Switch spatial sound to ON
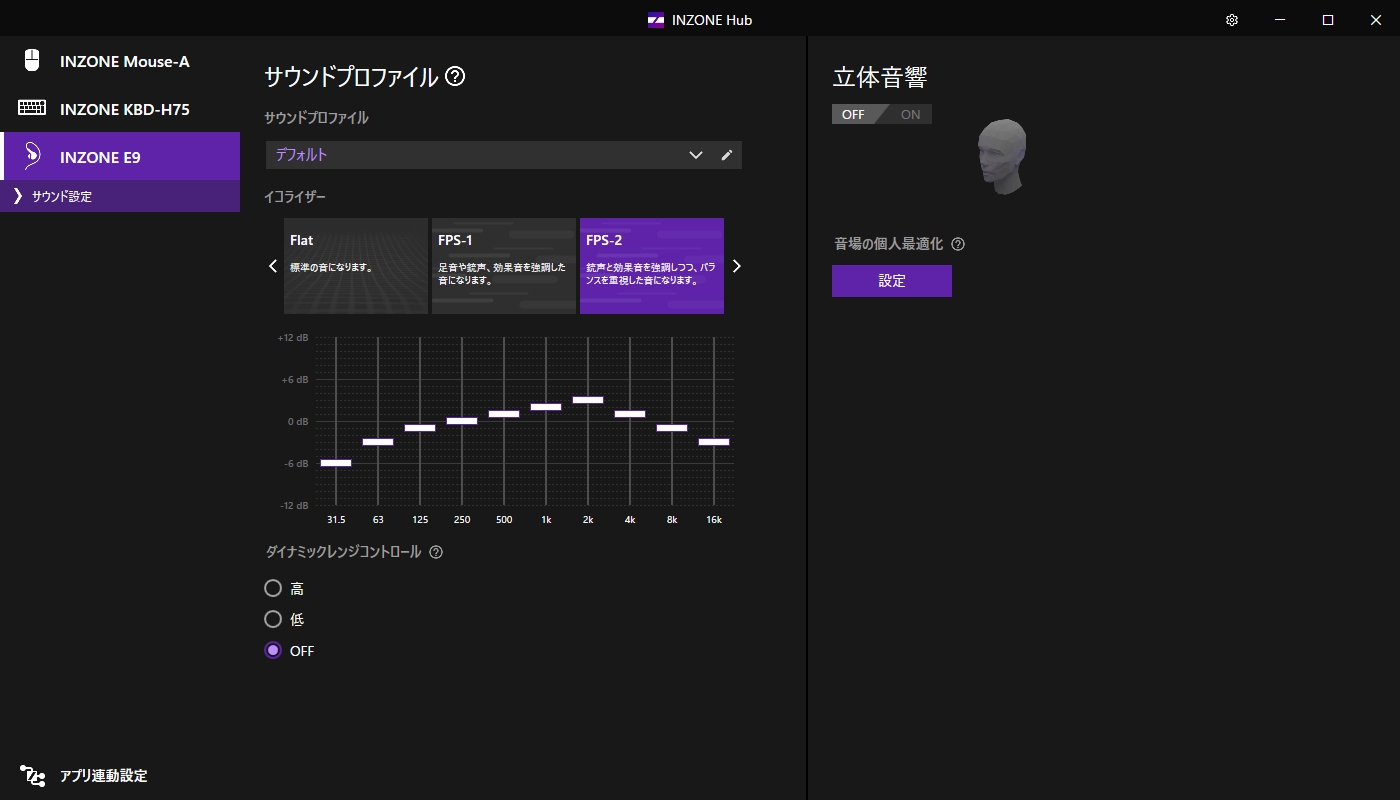This screenshot has height=800, width=1400. tap(909, 114)
